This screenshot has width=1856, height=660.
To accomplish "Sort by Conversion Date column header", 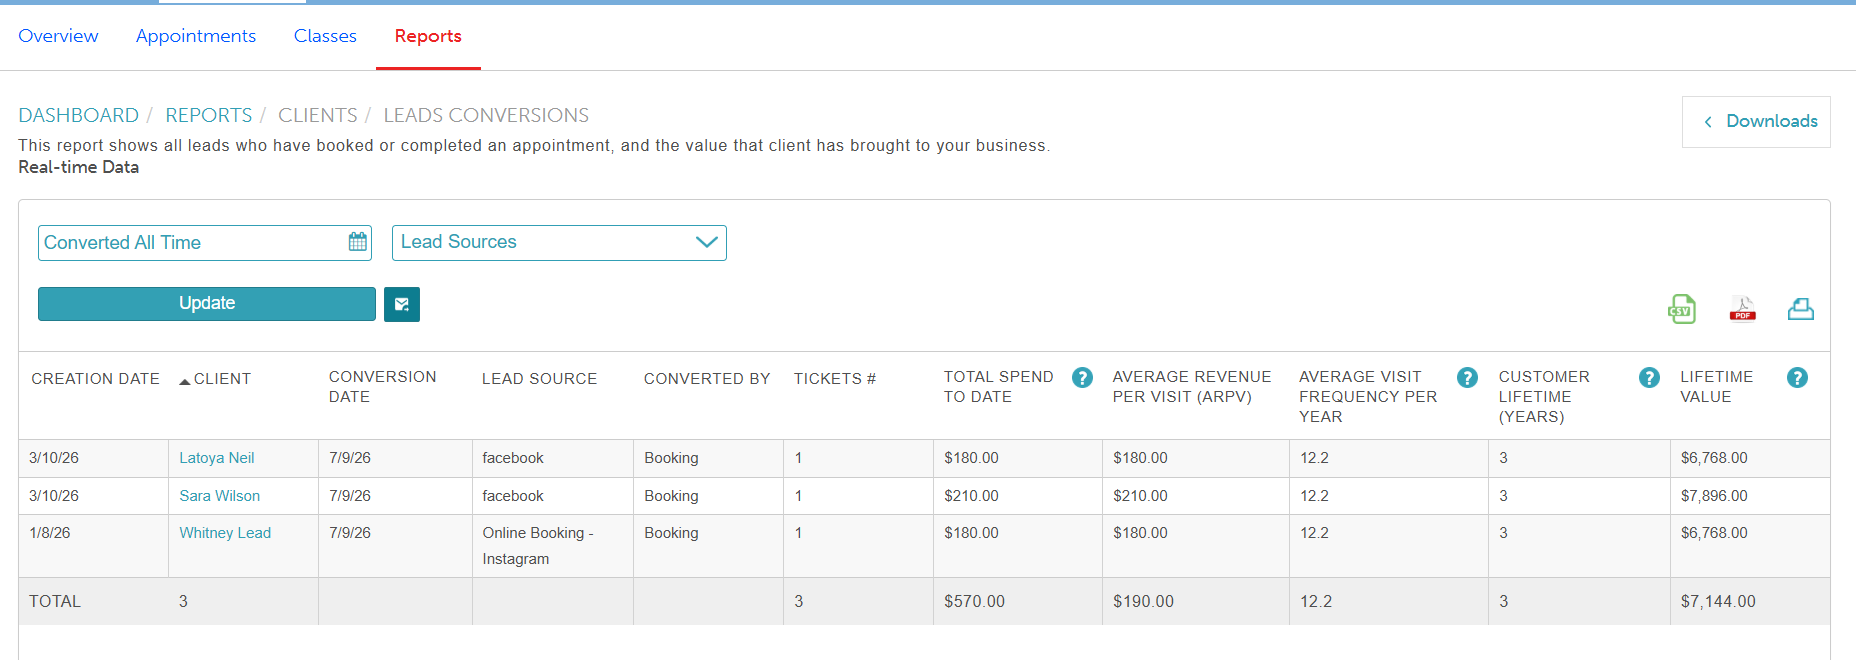I will coord(383,387).
